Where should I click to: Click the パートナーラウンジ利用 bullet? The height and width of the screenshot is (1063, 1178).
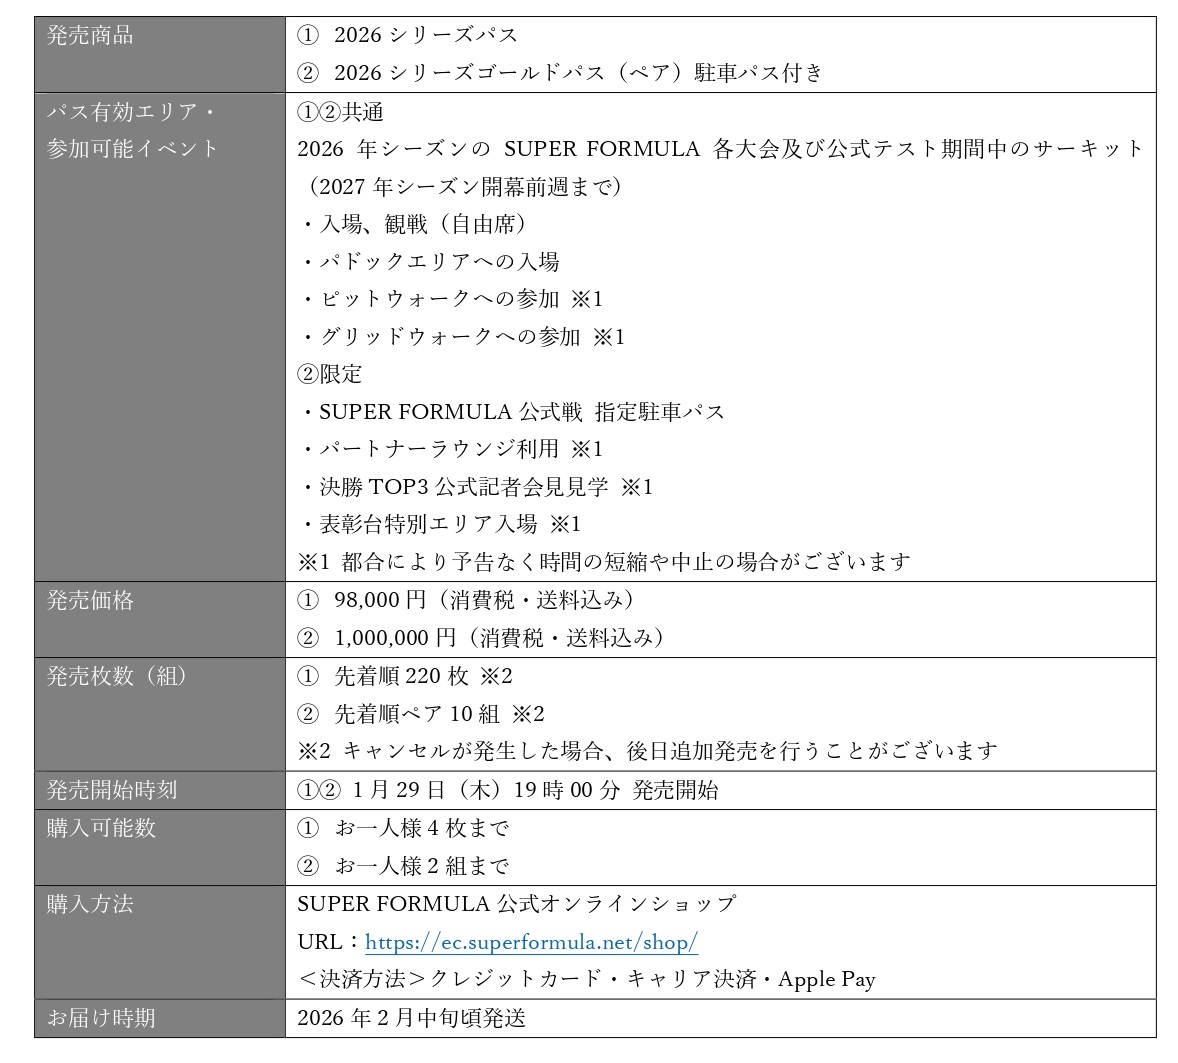coord(451,449)
